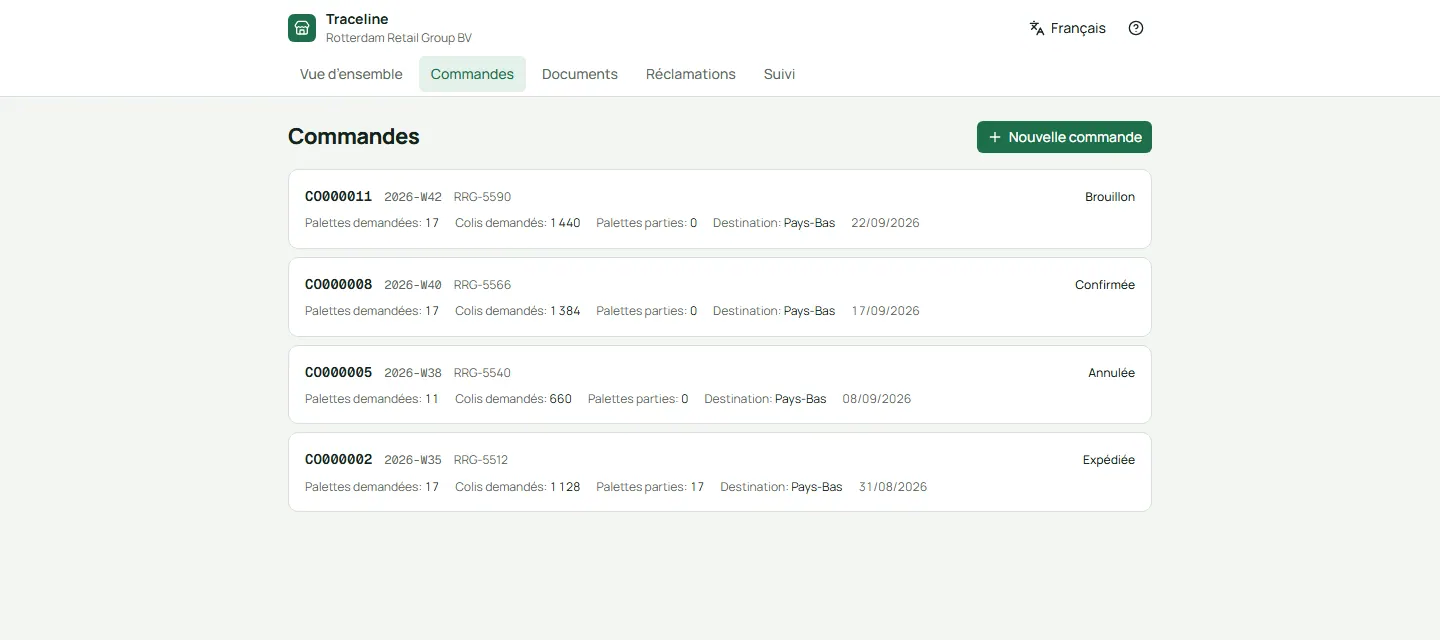This screenshot has height=640, width=1440.
Task: Click Colis demandés value 1 128
Action: coord(565,487)
